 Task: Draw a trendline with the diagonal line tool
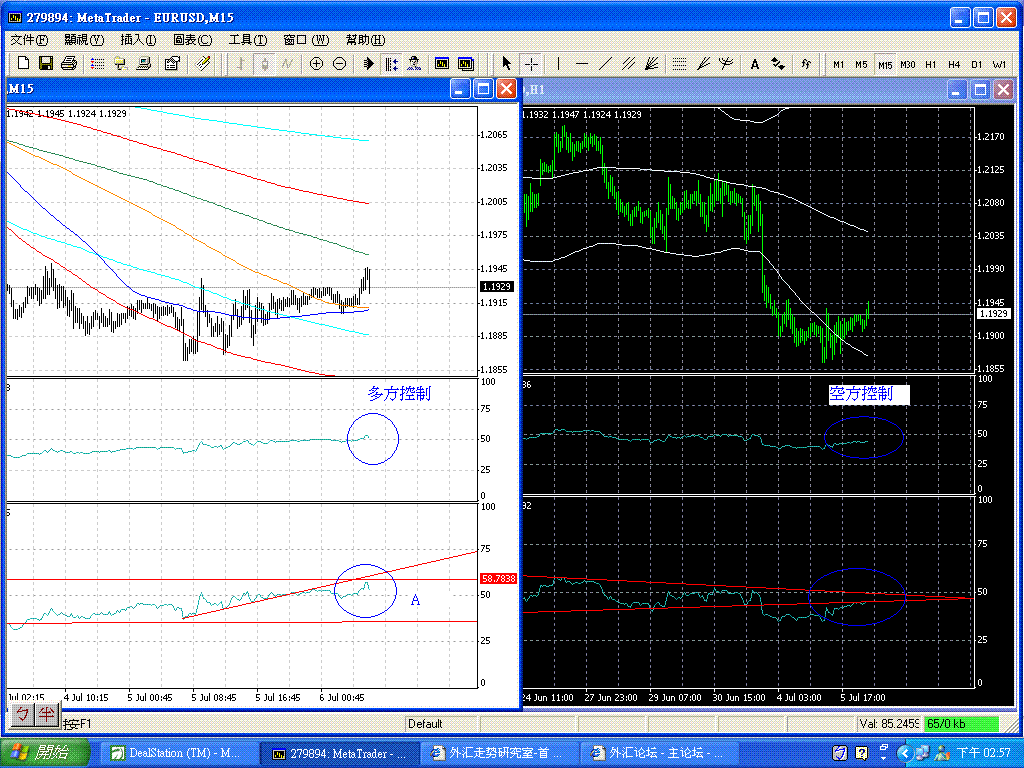[x=605, y=64]
